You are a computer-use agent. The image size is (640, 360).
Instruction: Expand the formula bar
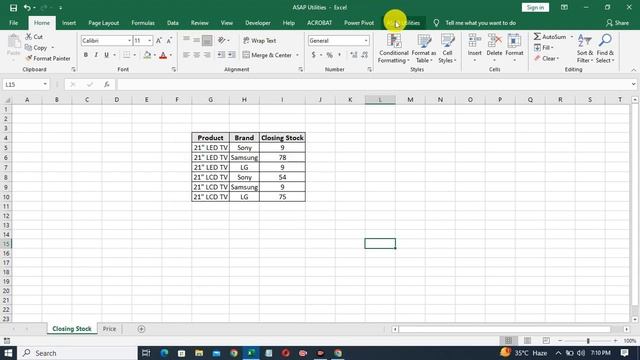[x=633, y=84]
